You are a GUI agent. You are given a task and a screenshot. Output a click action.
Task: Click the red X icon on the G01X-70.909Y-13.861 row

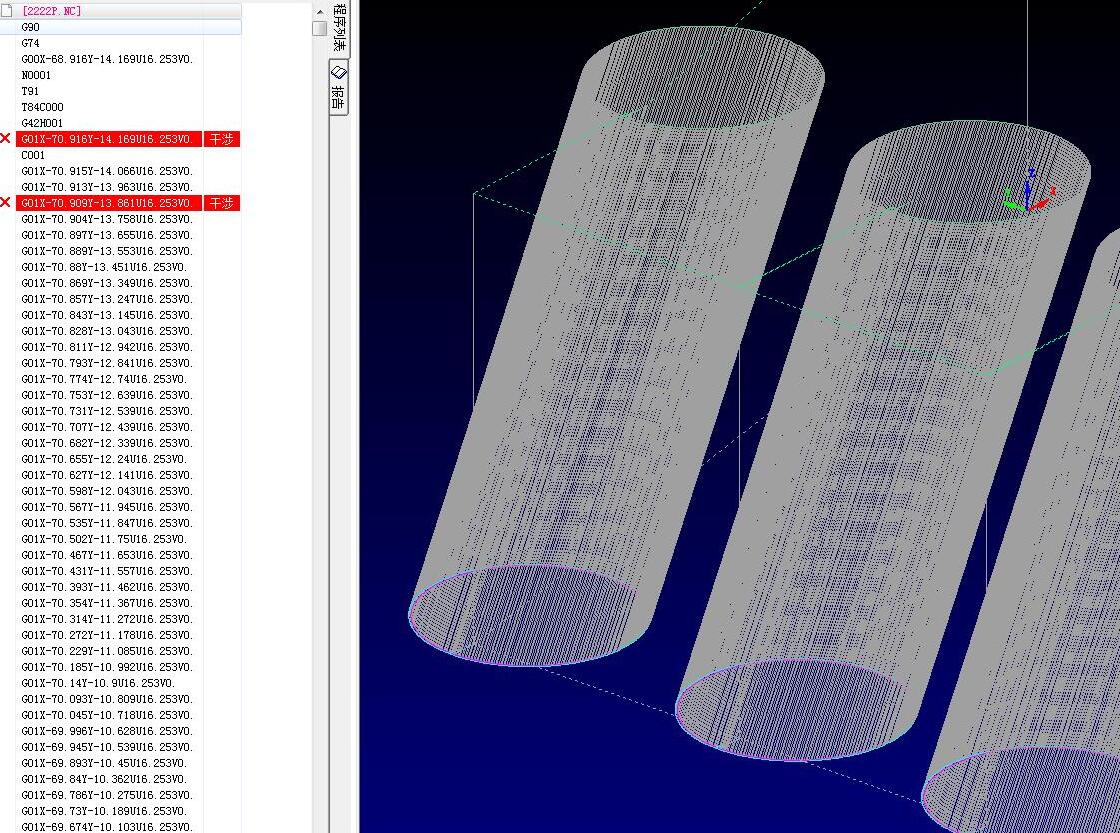point(6,203)
